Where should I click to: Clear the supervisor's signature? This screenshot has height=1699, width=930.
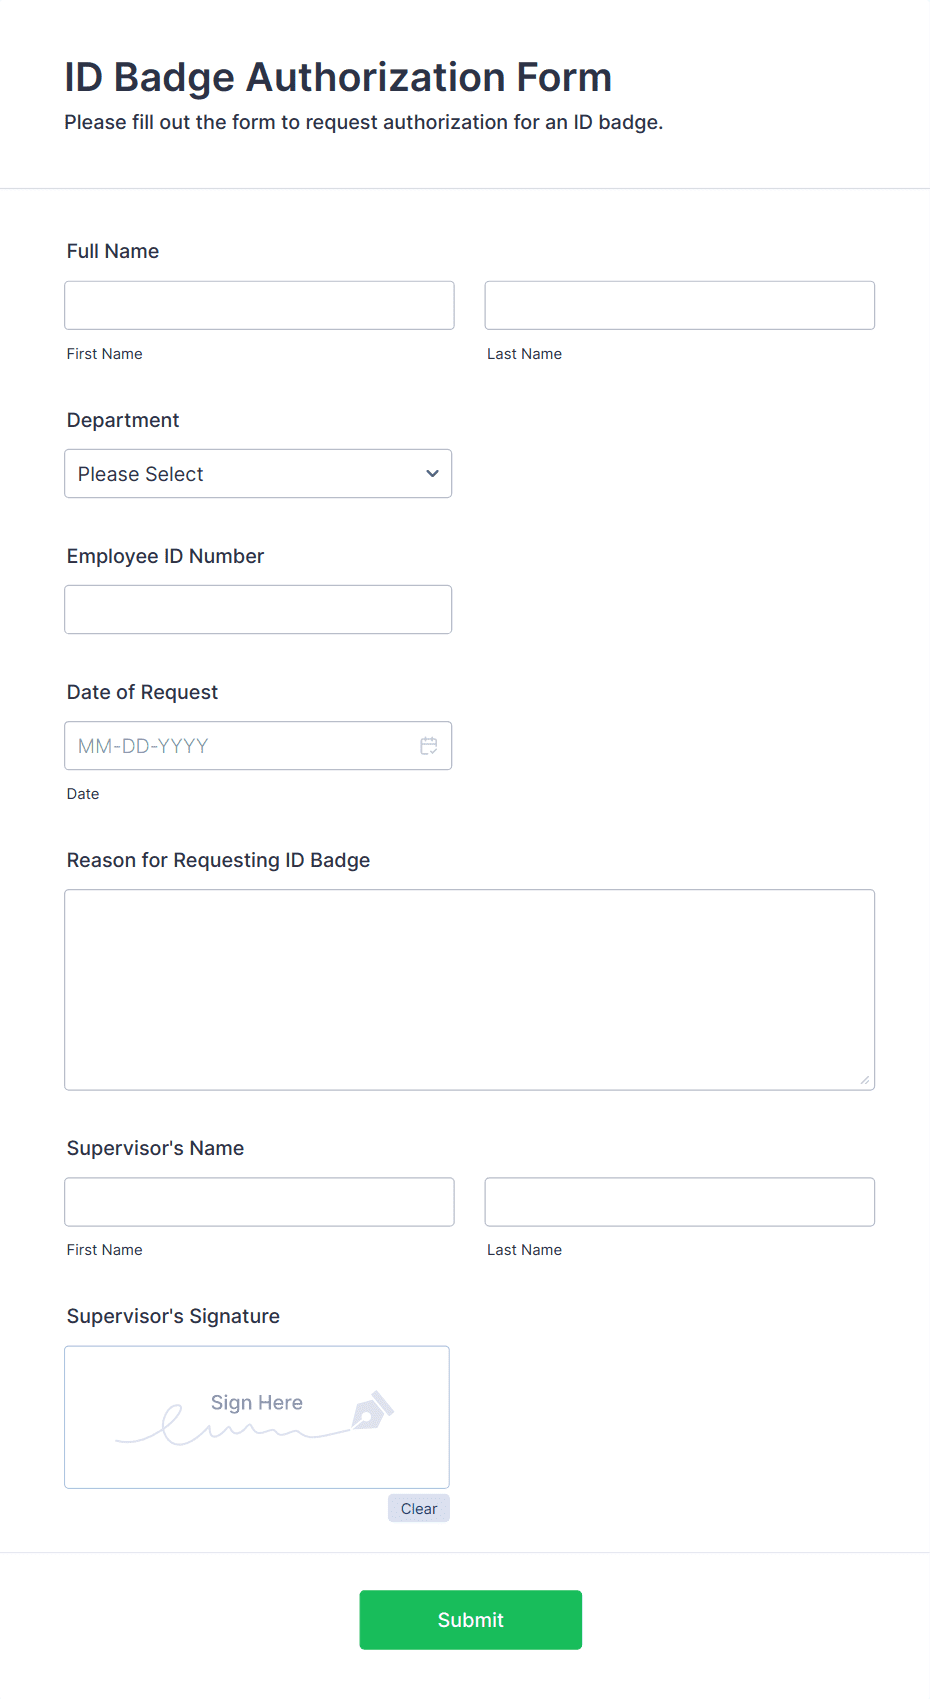[x=418, y=1508]
